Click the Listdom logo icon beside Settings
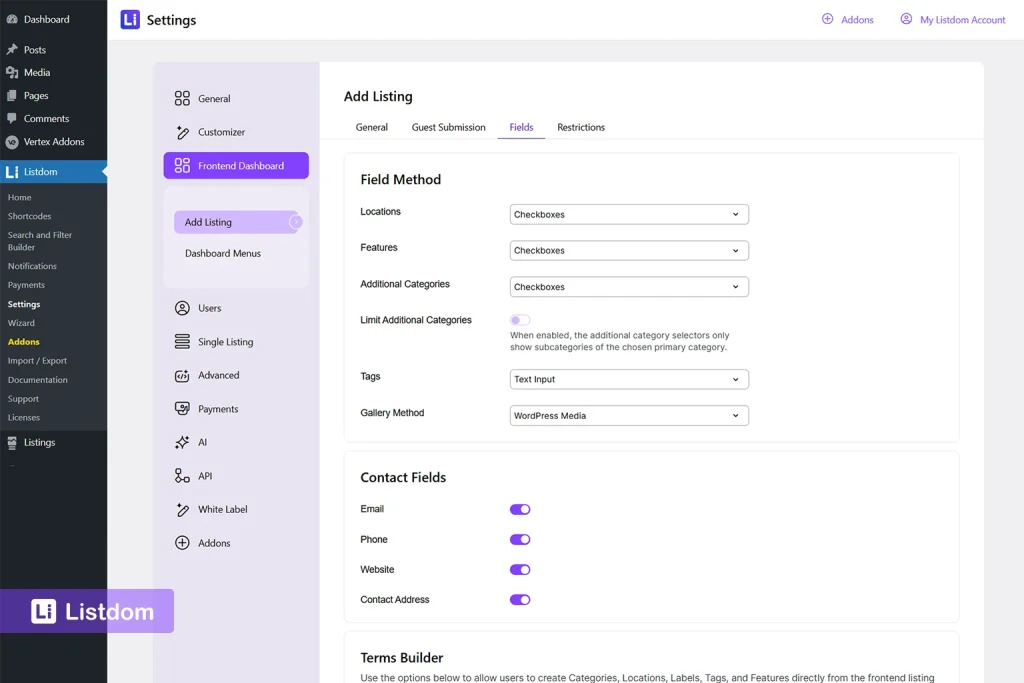 click(130, 20)
